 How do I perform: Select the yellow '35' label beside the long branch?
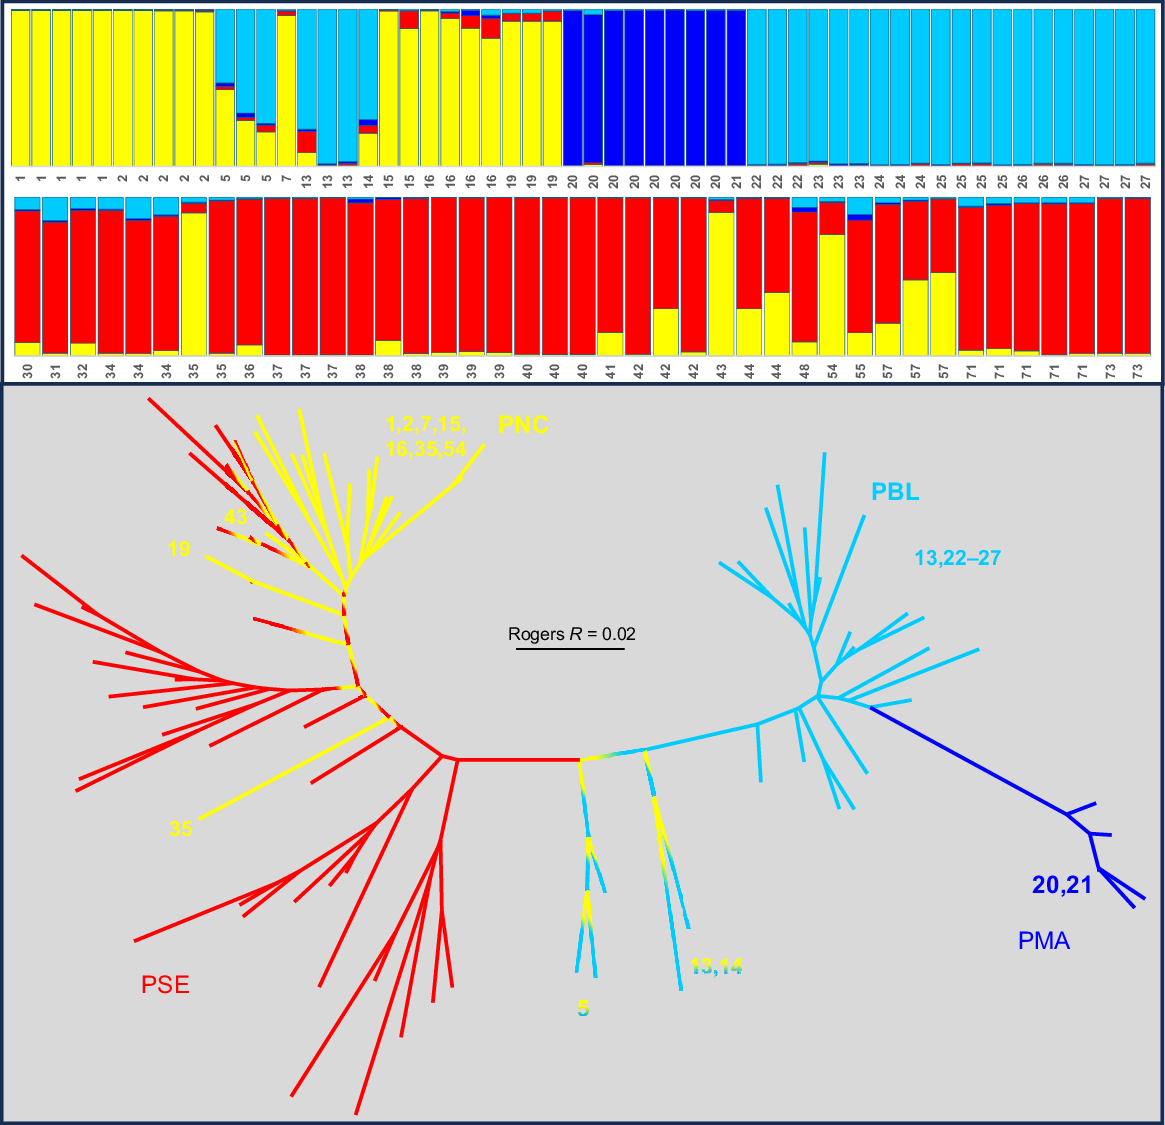tap(180, 828)
